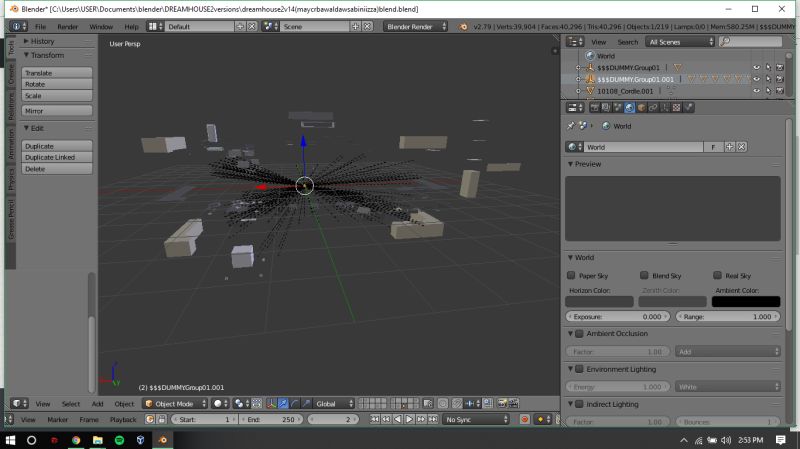Viewport: 800px width, 449px height.
Task: Click the add new World plus icon
Action: pyautogui.click(x=730, y=147)
